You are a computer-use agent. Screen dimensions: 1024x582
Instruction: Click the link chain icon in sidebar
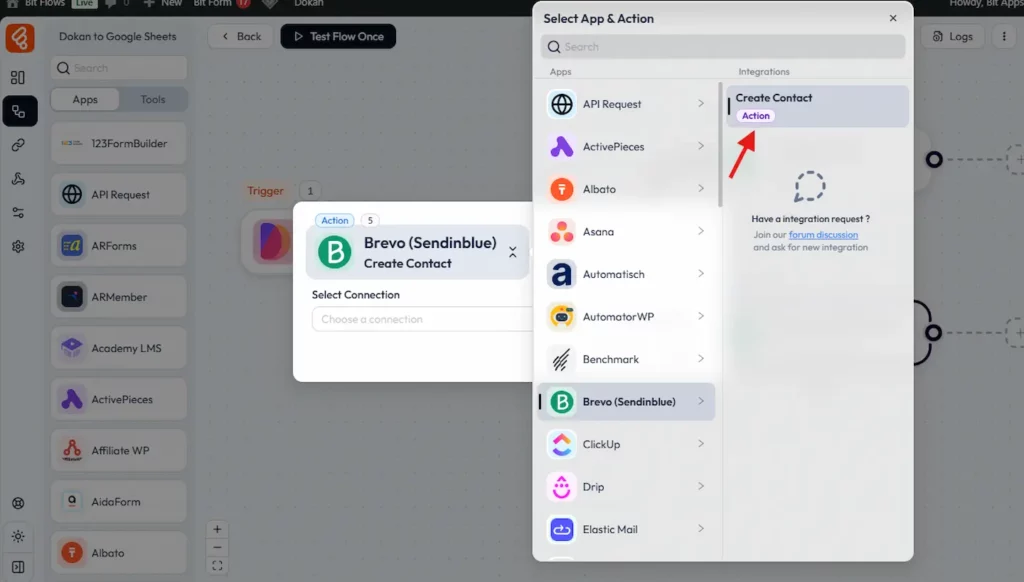tap(18, 145)
